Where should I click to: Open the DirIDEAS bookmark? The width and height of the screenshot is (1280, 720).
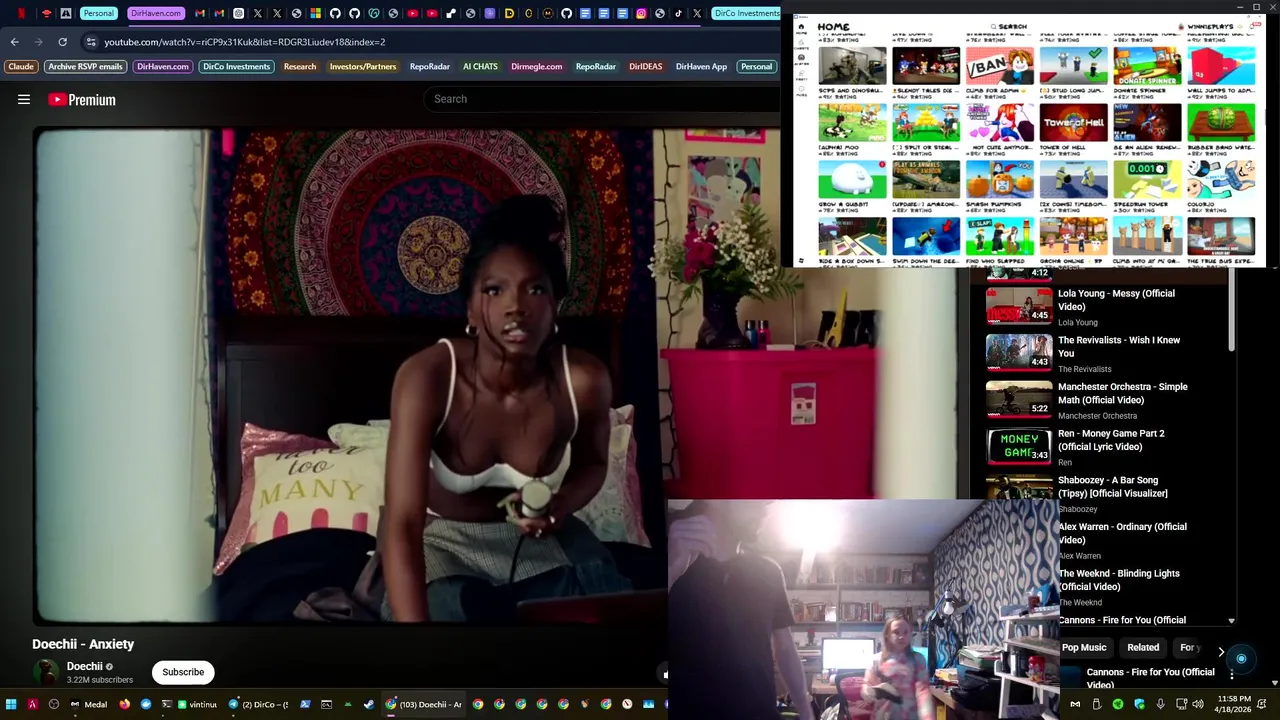tap(645, 66)
